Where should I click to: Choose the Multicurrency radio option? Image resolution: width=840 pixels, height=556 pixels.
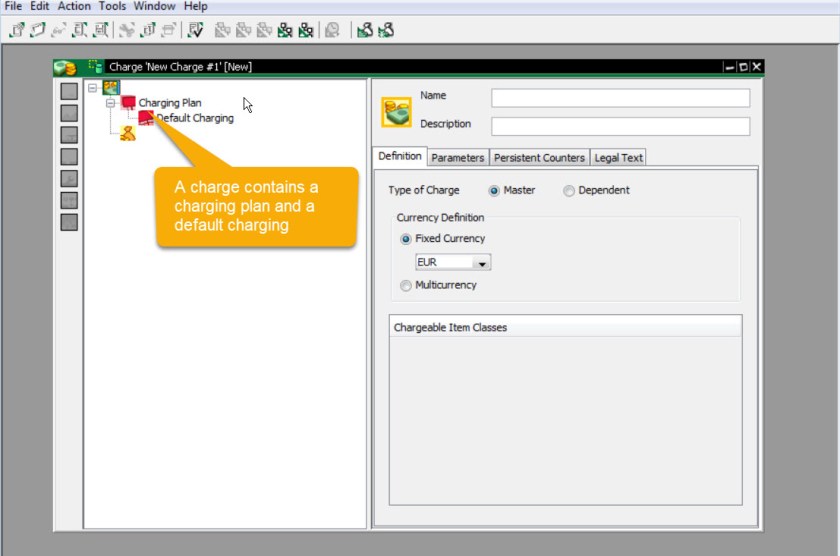tap(405, 286)
